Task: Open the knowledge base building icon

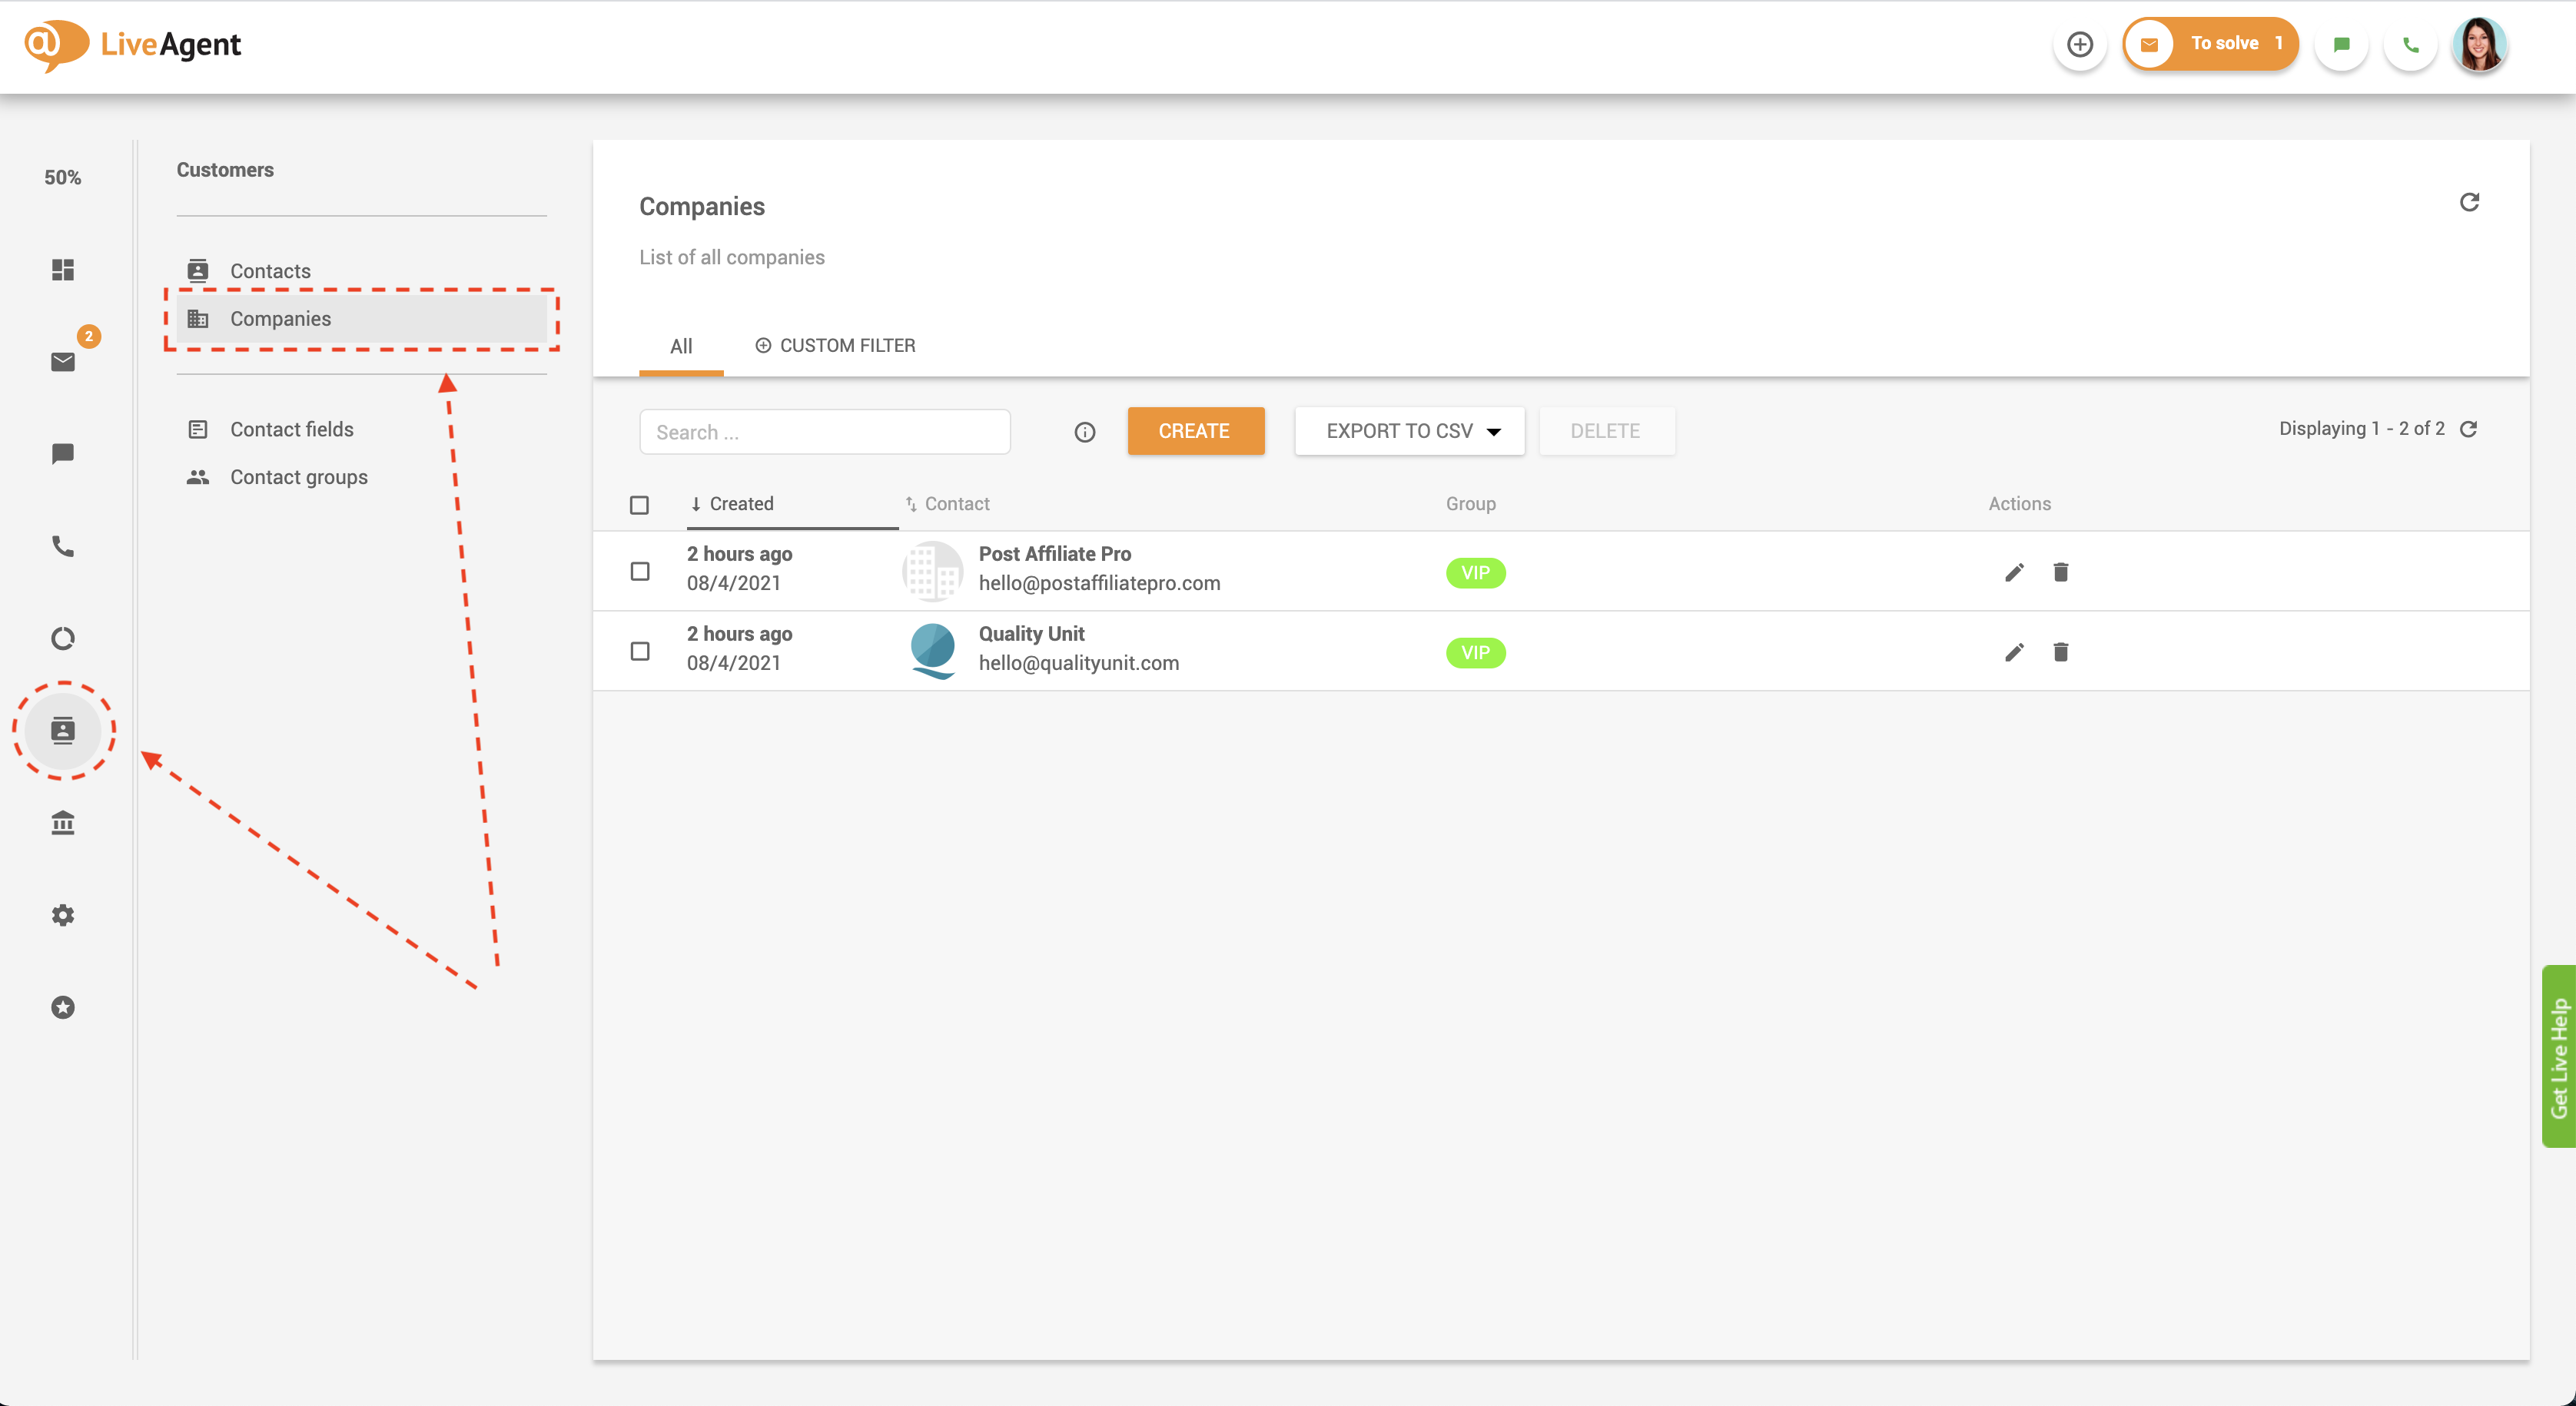Action: (63, 823)
